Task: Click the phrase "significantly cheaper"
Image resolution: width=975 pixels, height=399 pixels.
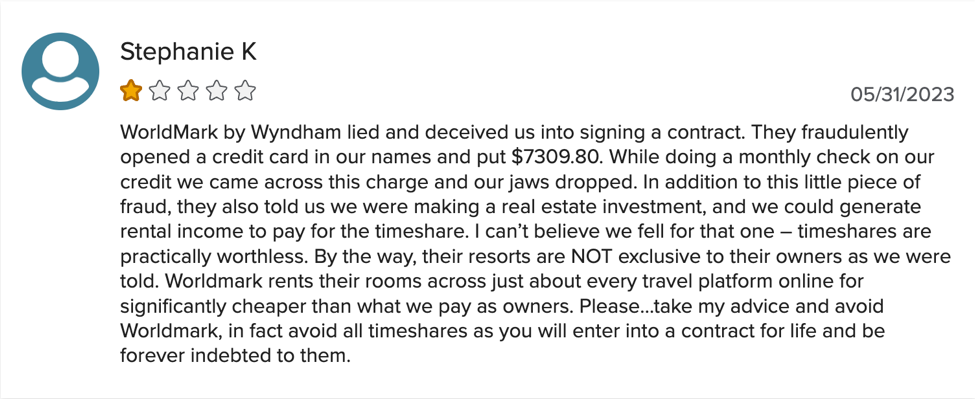Action: click(216, 307)
